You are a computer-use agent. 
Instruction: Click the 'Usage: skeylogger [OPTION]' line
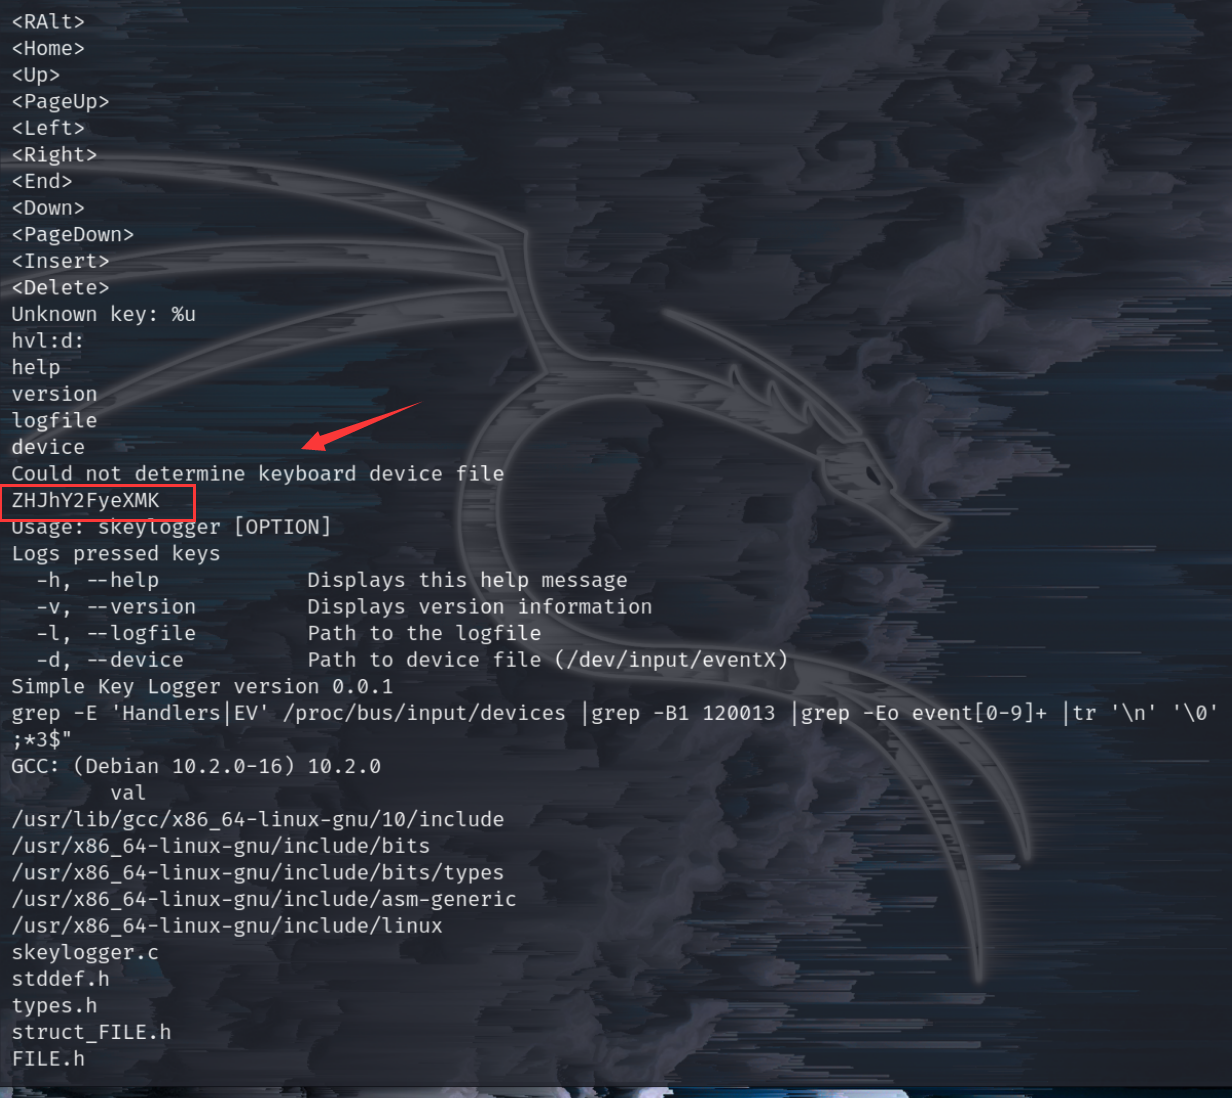click(x=171, y=527)
